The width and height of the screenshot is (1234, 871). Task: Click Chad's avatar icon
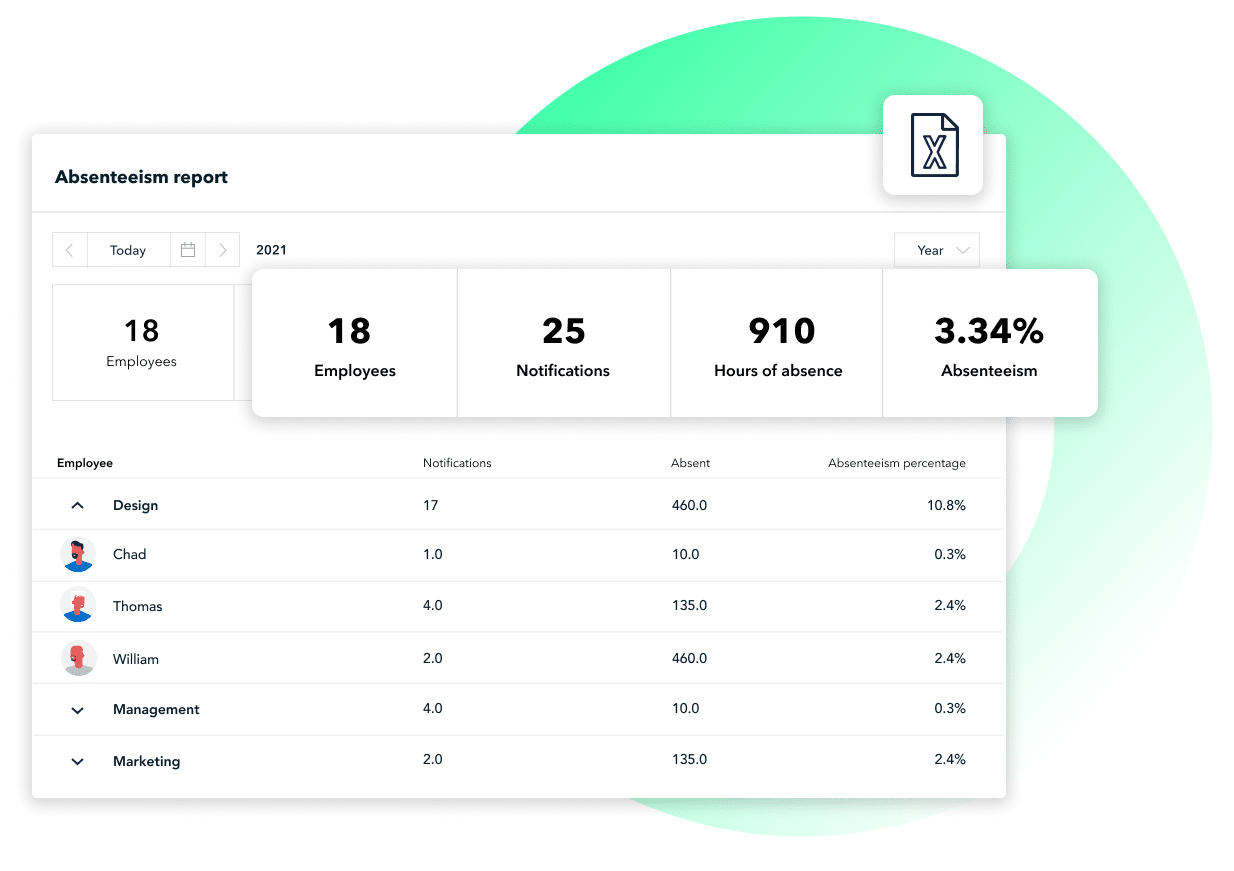pos(78,554)
